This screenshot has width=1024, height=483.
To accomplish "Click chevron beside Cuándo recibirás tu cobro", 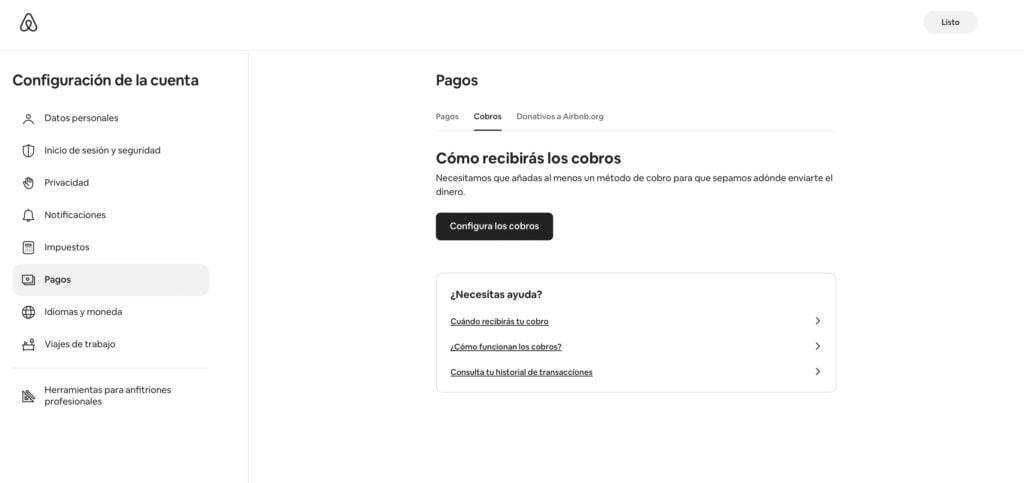I will tap(817, 321).
